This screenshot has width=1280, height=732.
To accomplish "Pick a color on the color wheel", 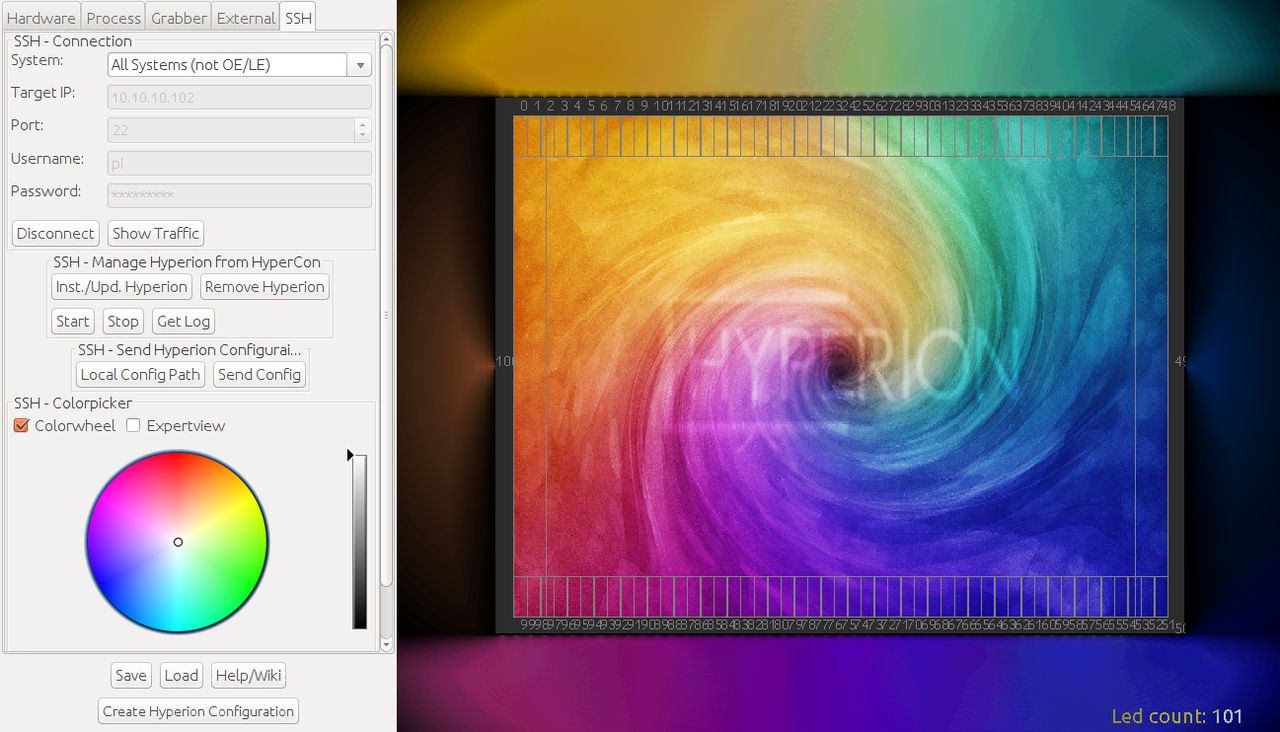I will point(177,542).
